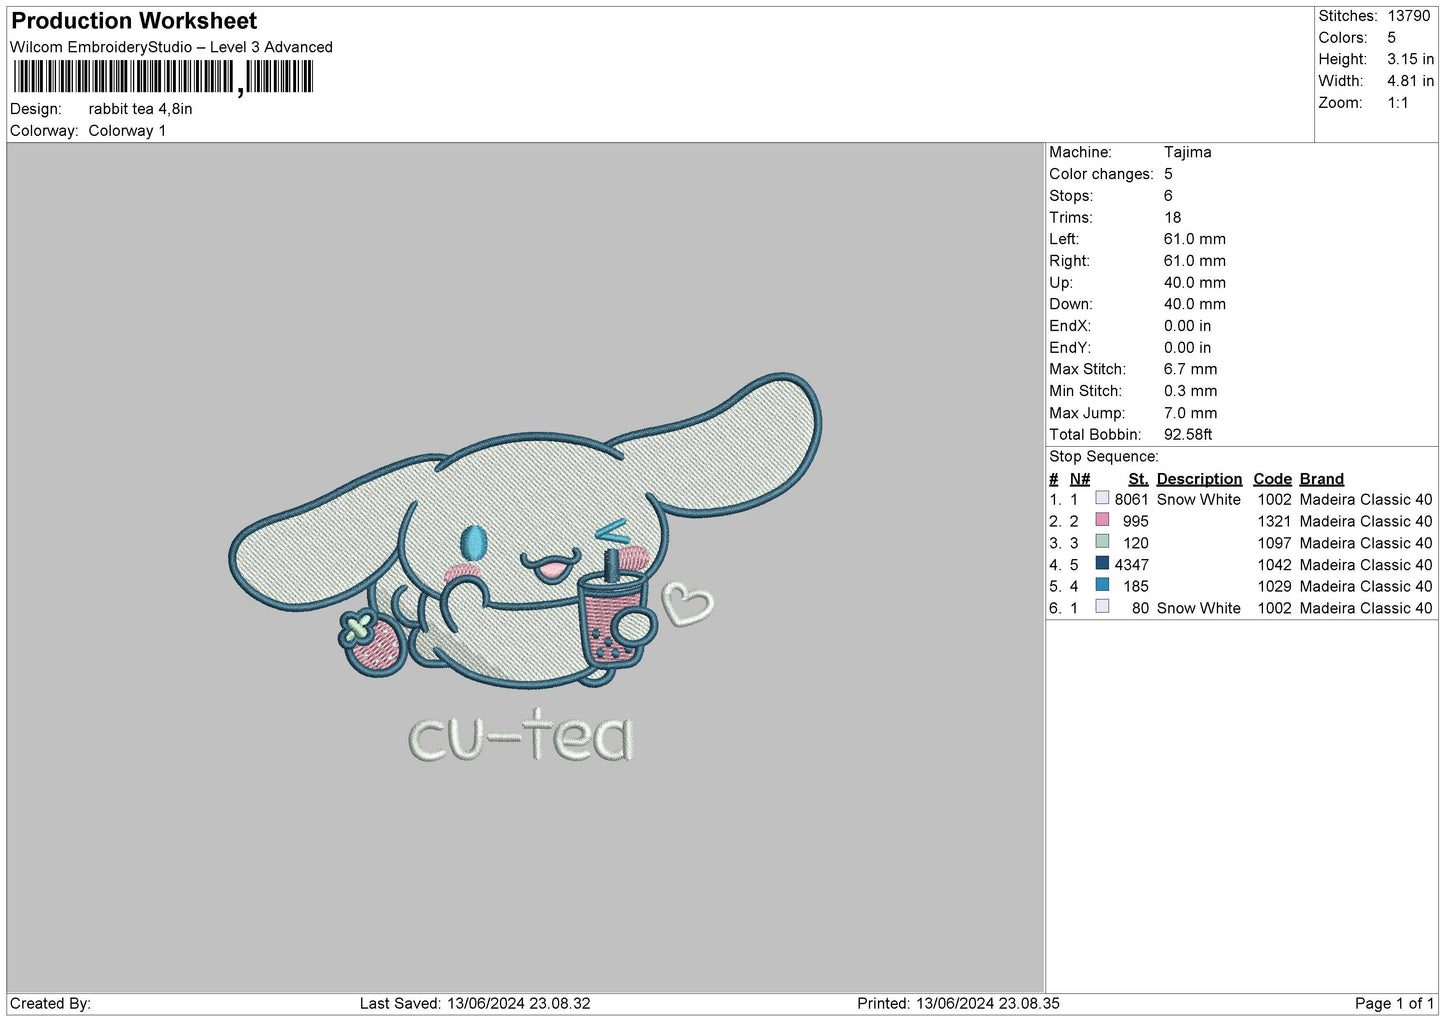This screenshot has height=1021, width=1445.
Task: Click the Up value 40.0 mm
Action: pyautogui.click(x=1194, y=283)
